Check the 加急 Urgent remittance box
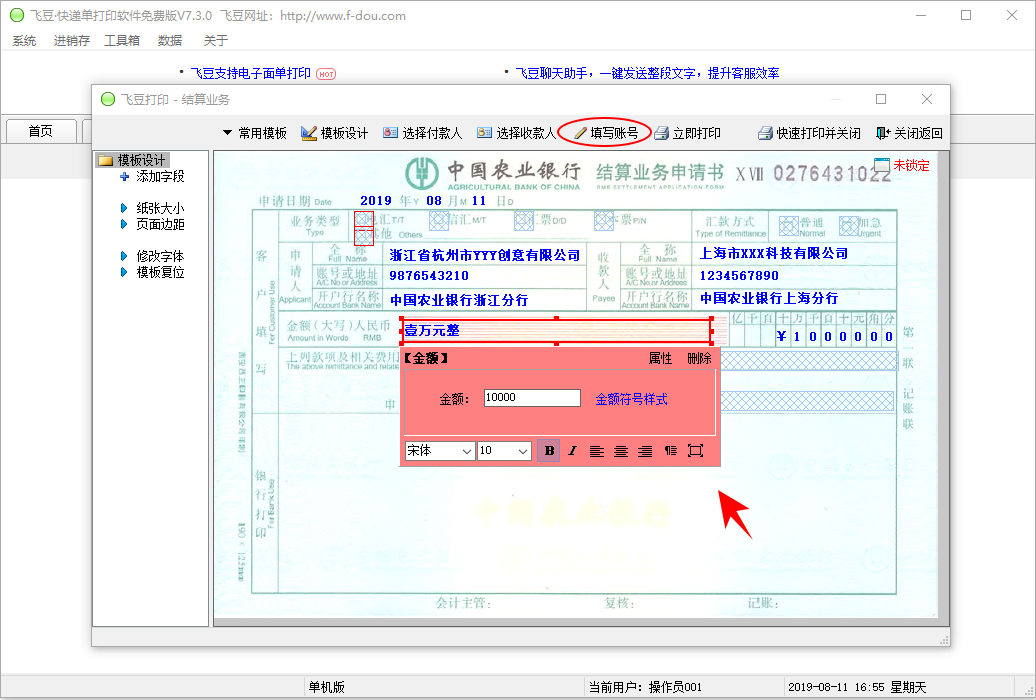 pyautogui.click(x=849, y=226)
